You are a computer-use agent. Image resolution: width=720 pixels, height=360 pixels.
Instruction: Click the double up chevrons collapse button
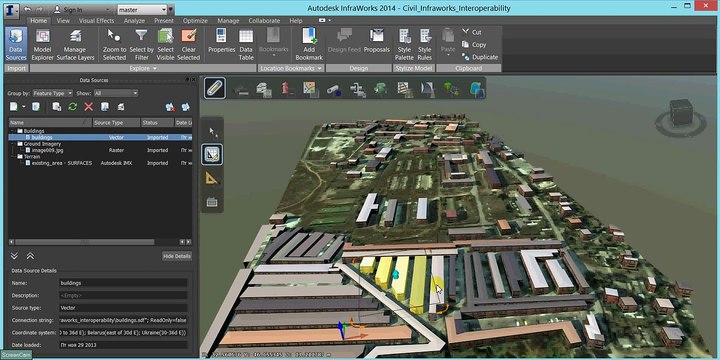(30, 256)
